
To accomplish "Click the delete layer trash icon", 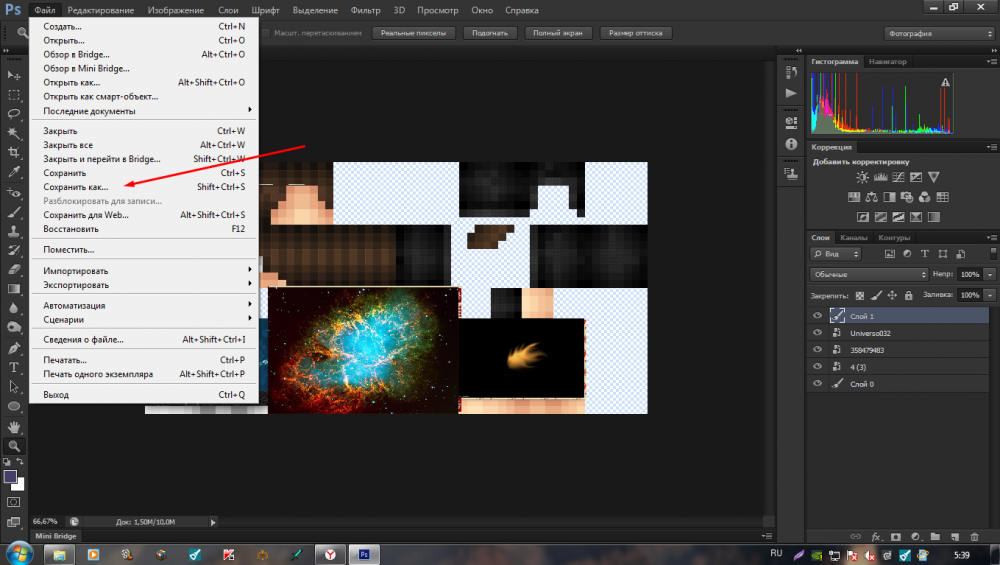I will pyautogui.click(x=974, y=537).
